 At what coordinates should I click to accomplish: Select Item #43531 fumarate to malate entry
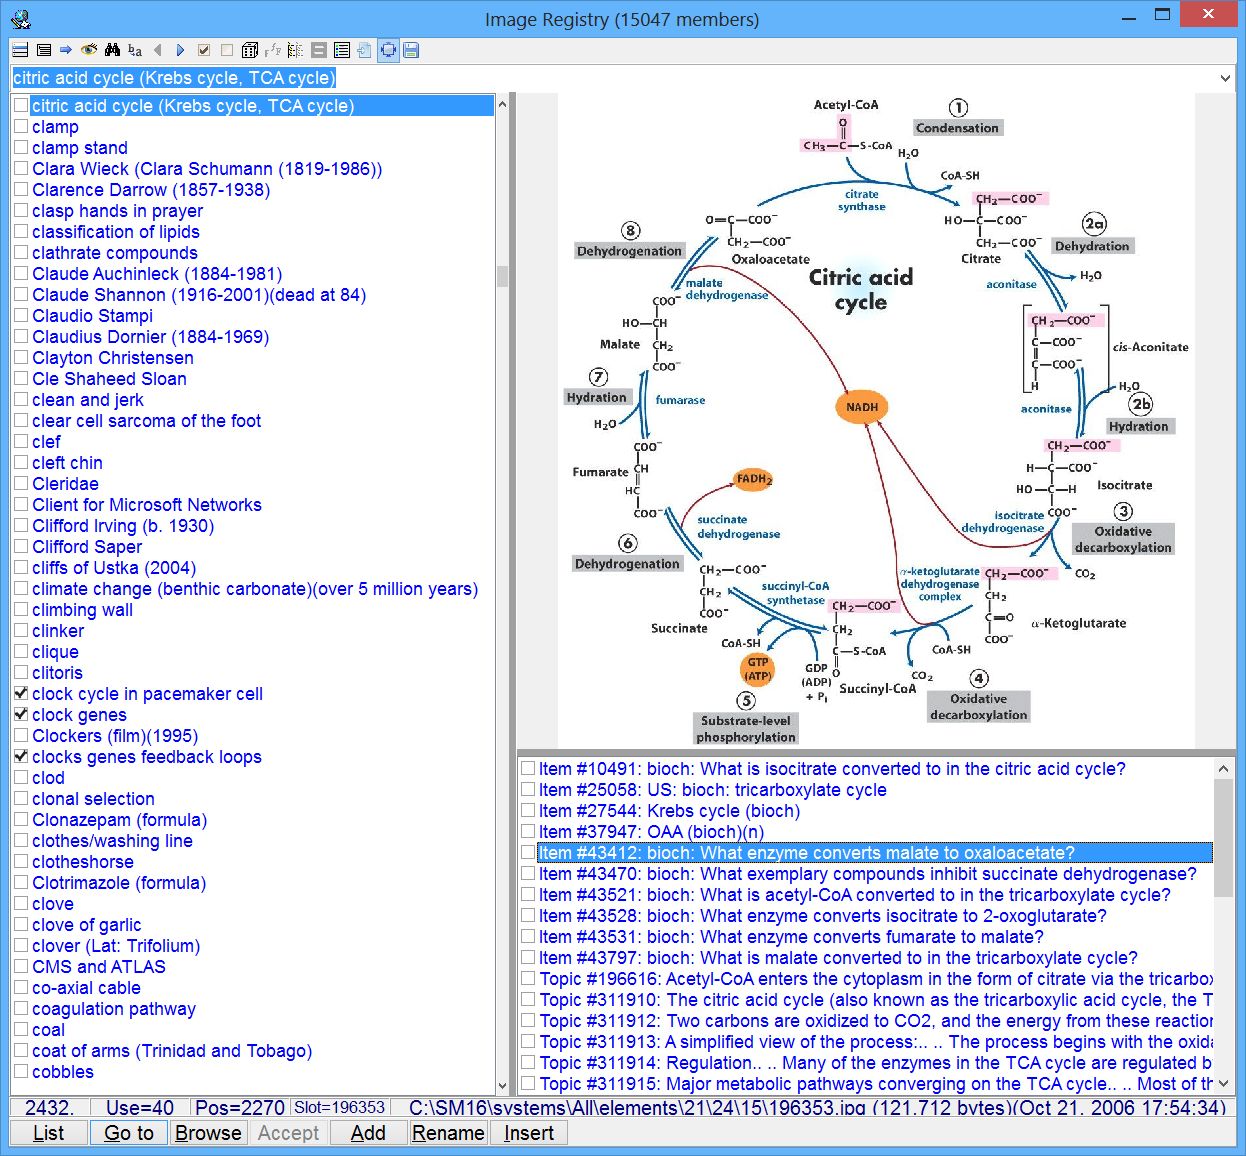pyautogui.click(x=790, y=937)
